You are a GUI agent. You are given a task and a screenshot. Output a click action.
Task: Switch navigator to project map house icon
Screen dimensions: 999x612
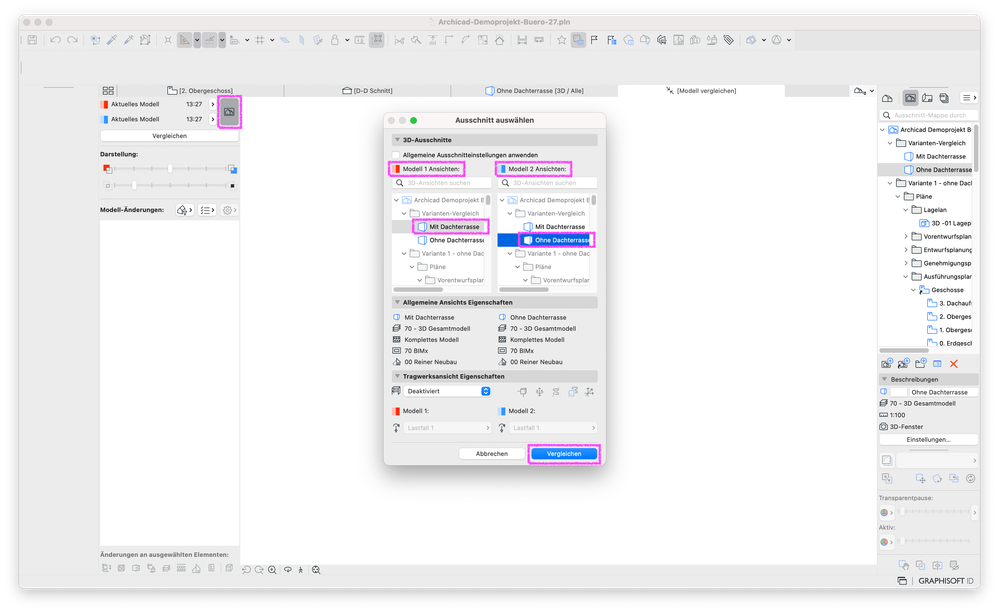point(888,97)
